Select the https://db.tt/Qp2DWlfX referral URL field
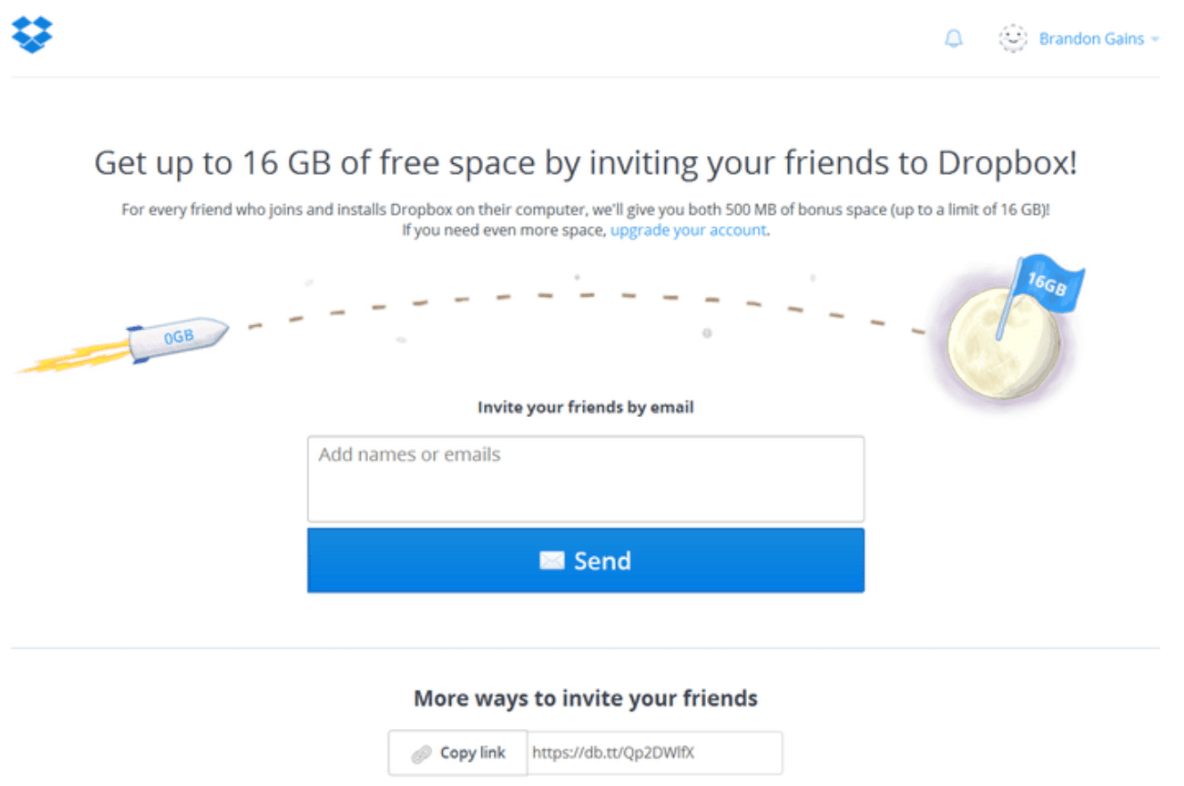Screen dimensions: 1184x786 pyautogui.click(x=655, y=753)
